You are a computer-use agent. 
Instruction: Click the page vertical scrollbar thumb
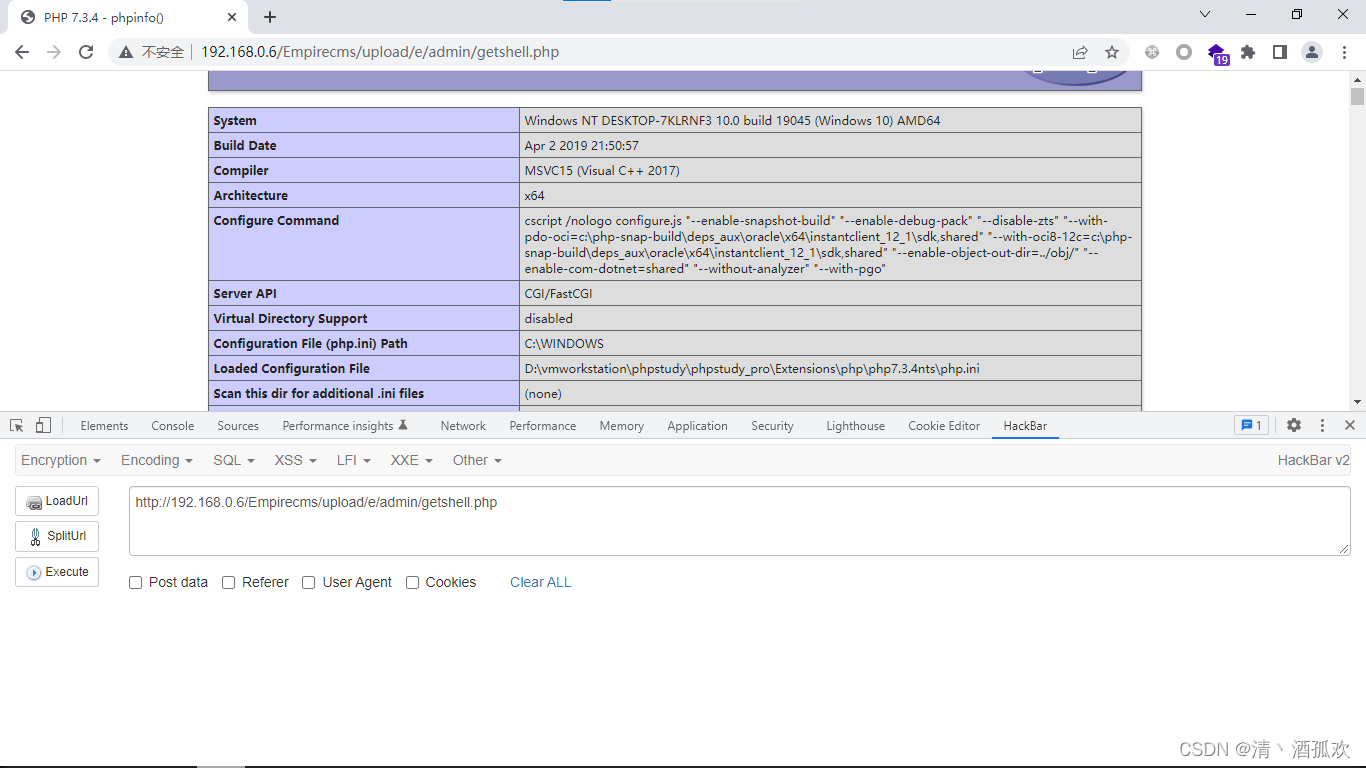pos(1357,97)
